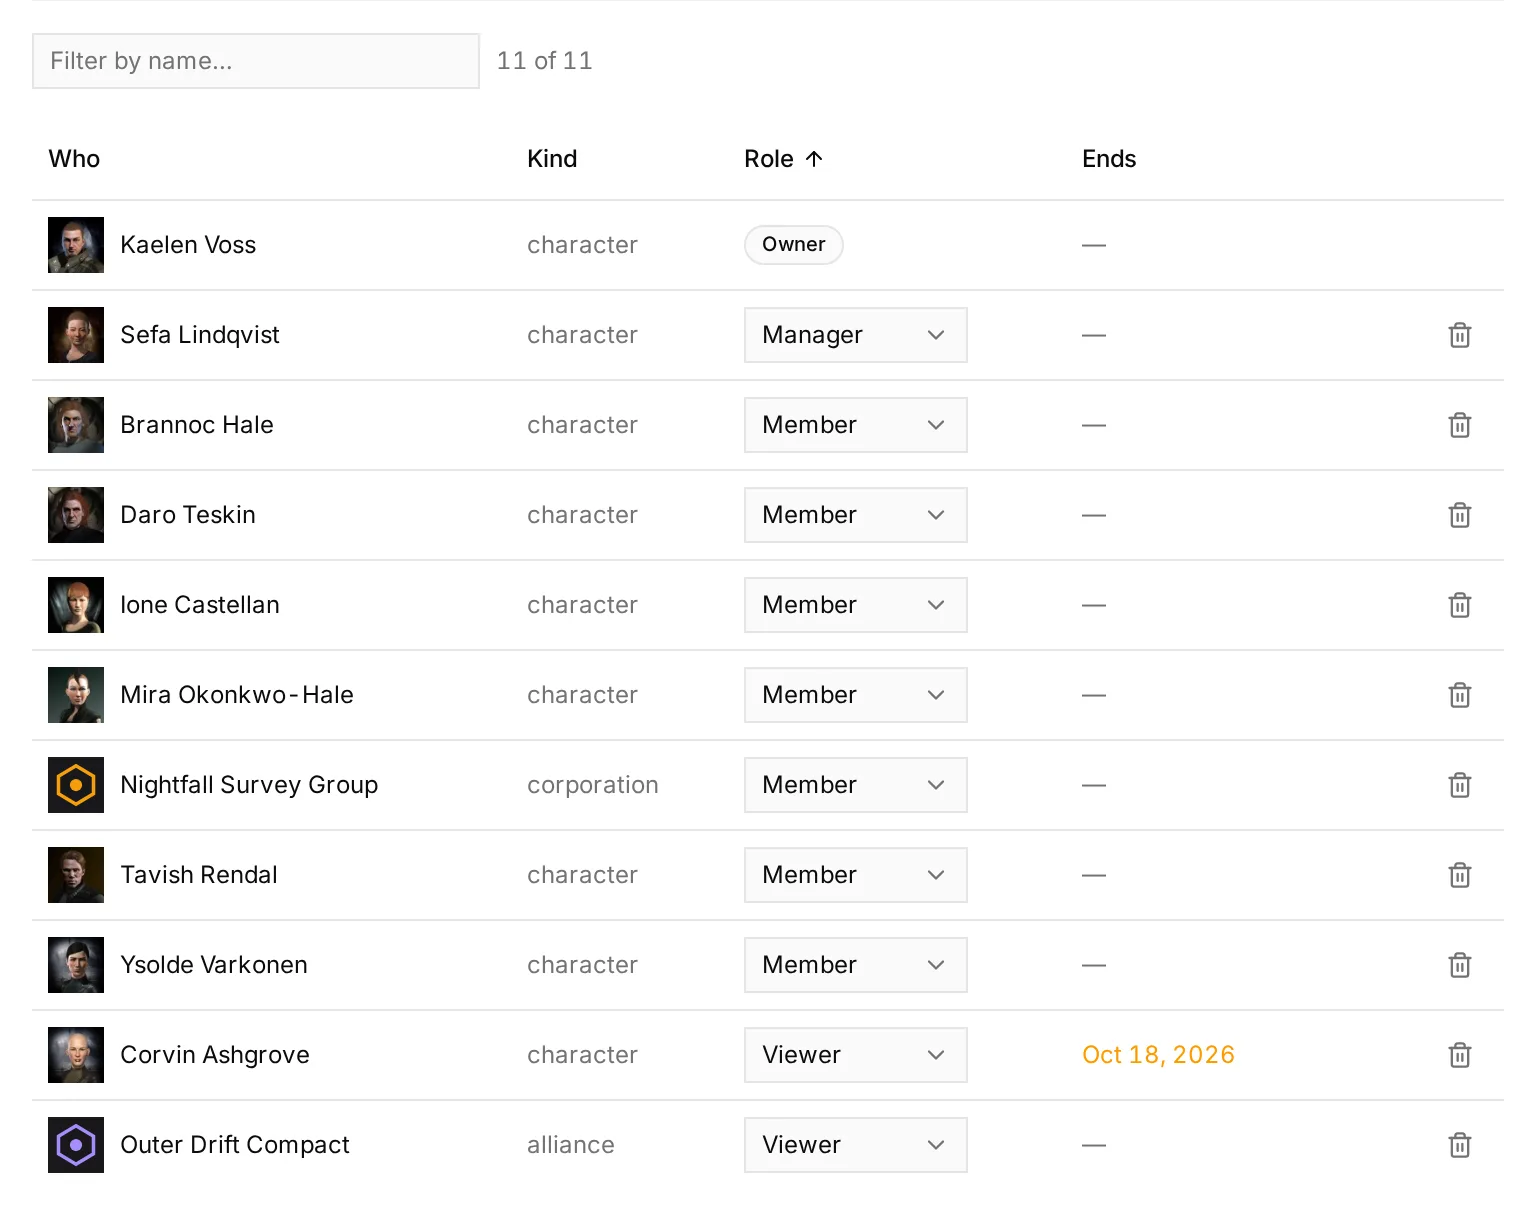
Task: Click the name Brannoc Hale
Action: (197, 425)
